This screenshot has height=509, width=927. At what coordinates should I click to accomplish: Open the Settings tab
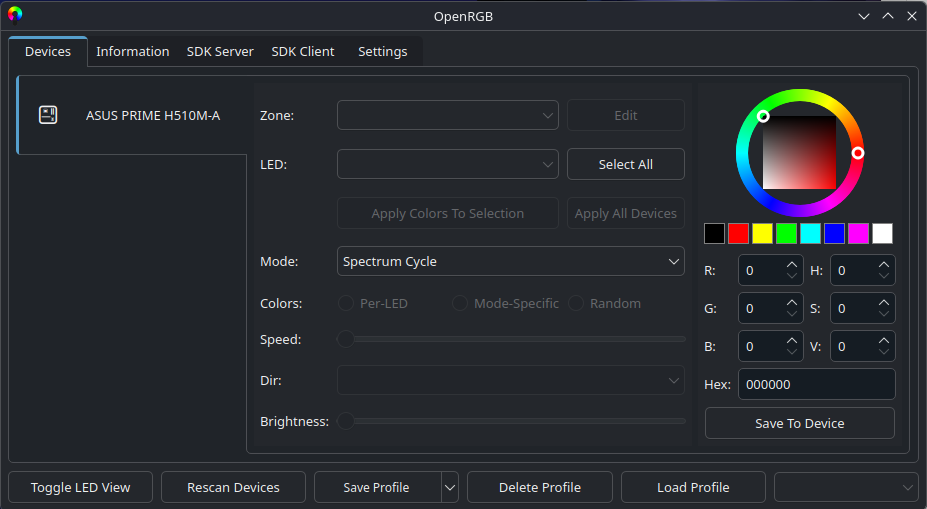tap(382, 51)
